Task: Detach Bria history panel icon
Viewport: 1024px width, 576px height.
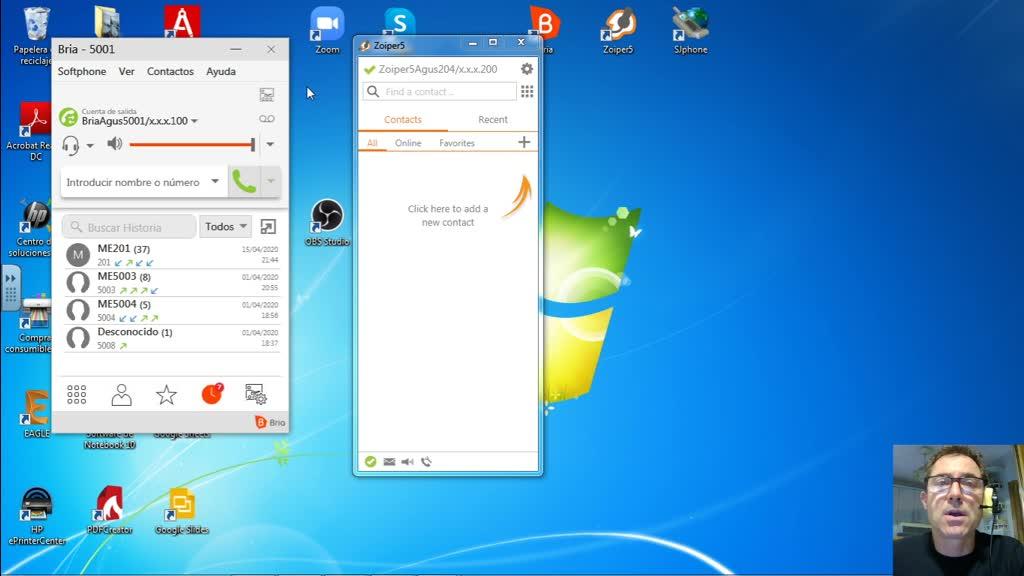Action: 268,227
